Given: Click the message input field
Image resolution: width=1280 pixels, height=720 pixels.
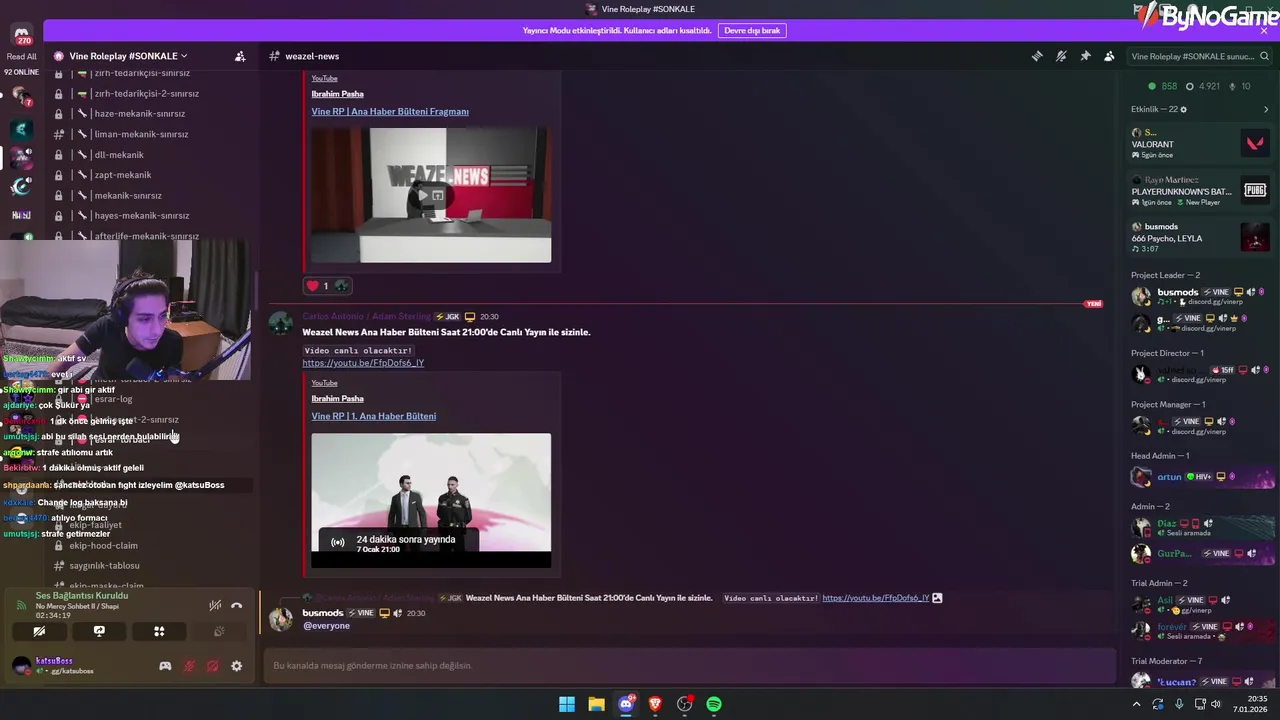Looking at the screenshot, I should click(x=688, y=666).
